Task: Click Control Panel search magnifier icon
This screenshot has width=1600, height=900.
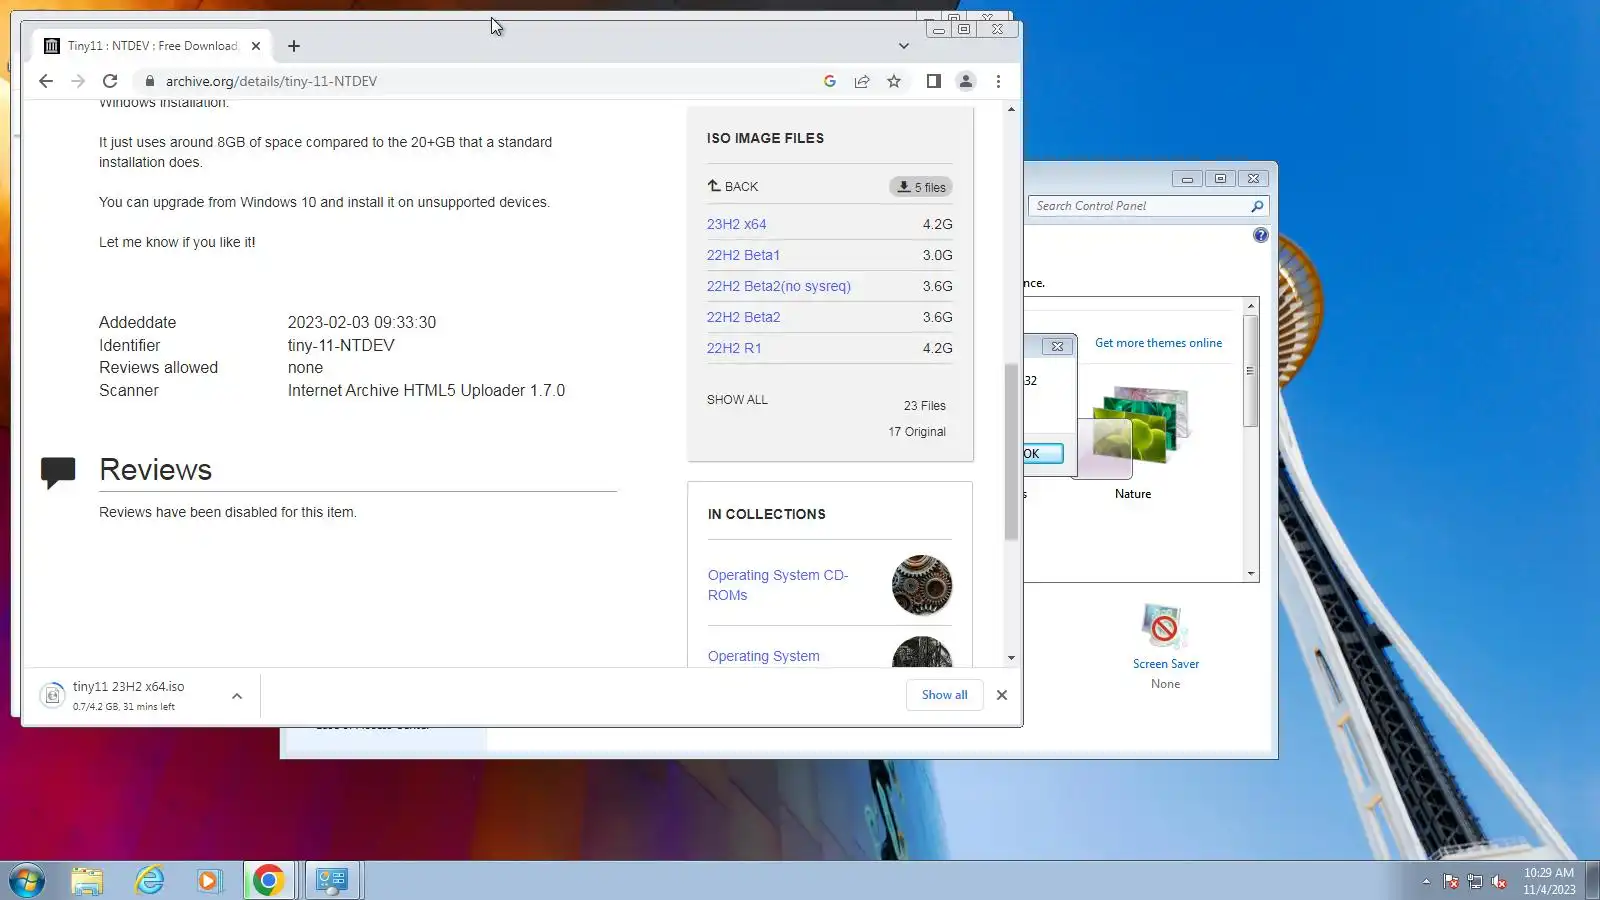Action: pyautogui.click(x=1258, y=206)
